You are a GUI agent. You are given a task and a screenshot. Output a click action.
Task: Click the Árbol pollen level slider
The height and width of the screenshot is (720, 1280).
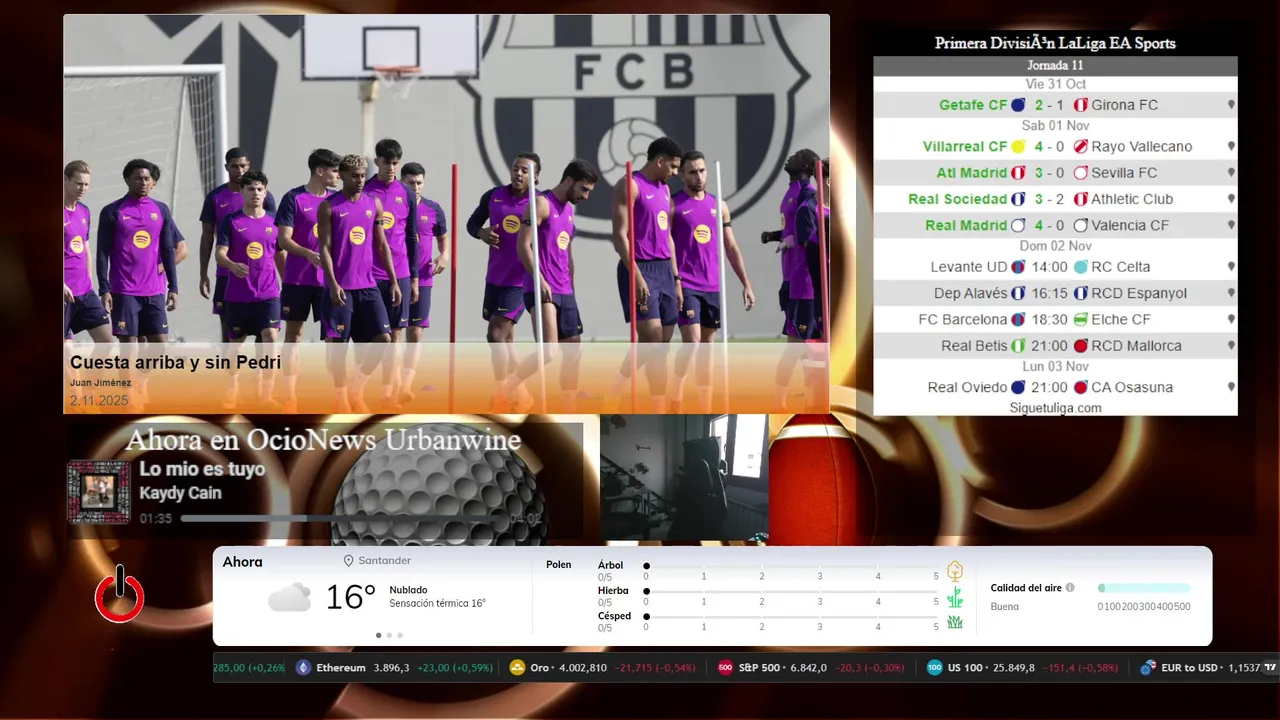(791, 566)
